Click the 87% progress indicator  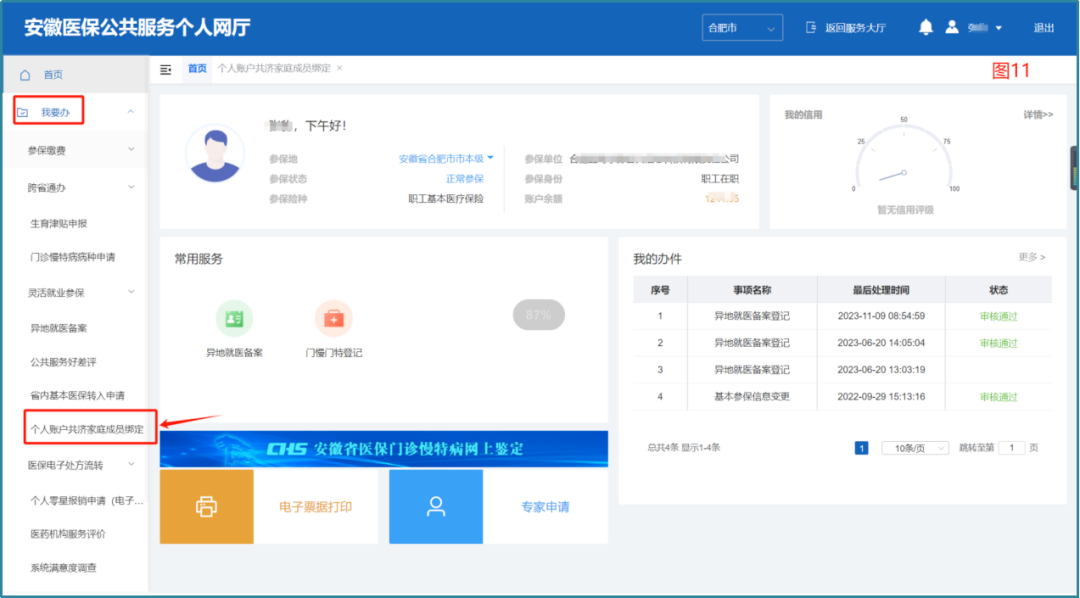click(x=539, y=315)
